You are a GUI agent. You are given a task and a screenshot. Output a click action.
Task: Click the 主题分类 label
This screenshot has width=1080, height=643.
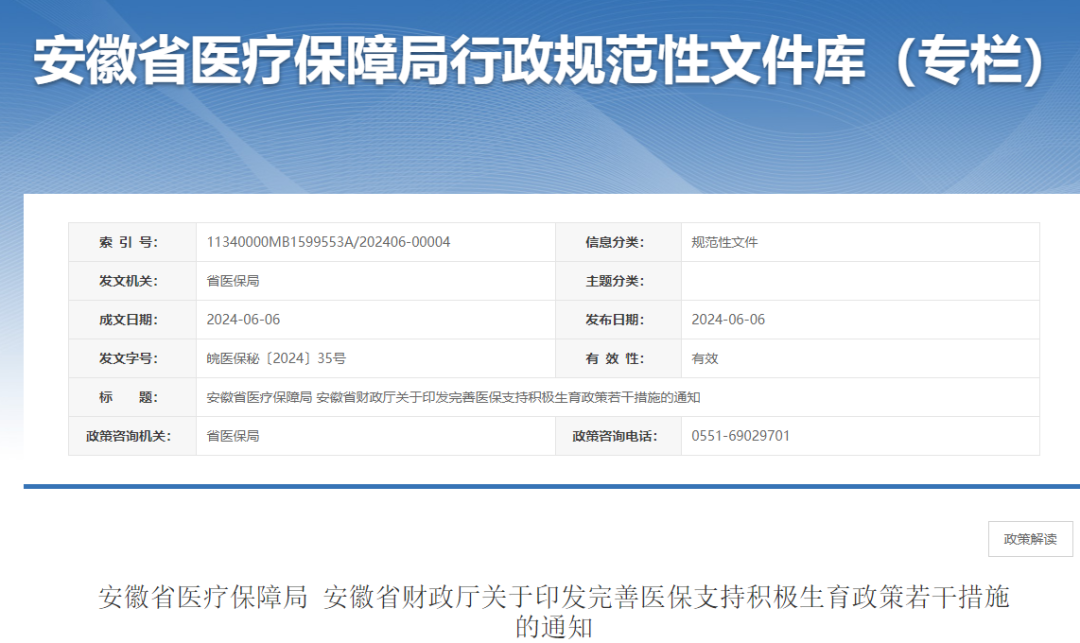tap(614, 281)
